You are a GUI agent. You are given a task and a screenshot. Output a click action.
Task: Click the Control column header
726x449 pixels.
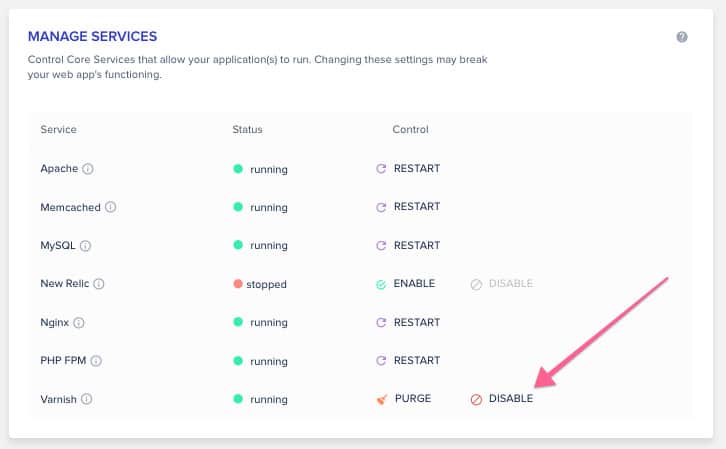point(410,130)
